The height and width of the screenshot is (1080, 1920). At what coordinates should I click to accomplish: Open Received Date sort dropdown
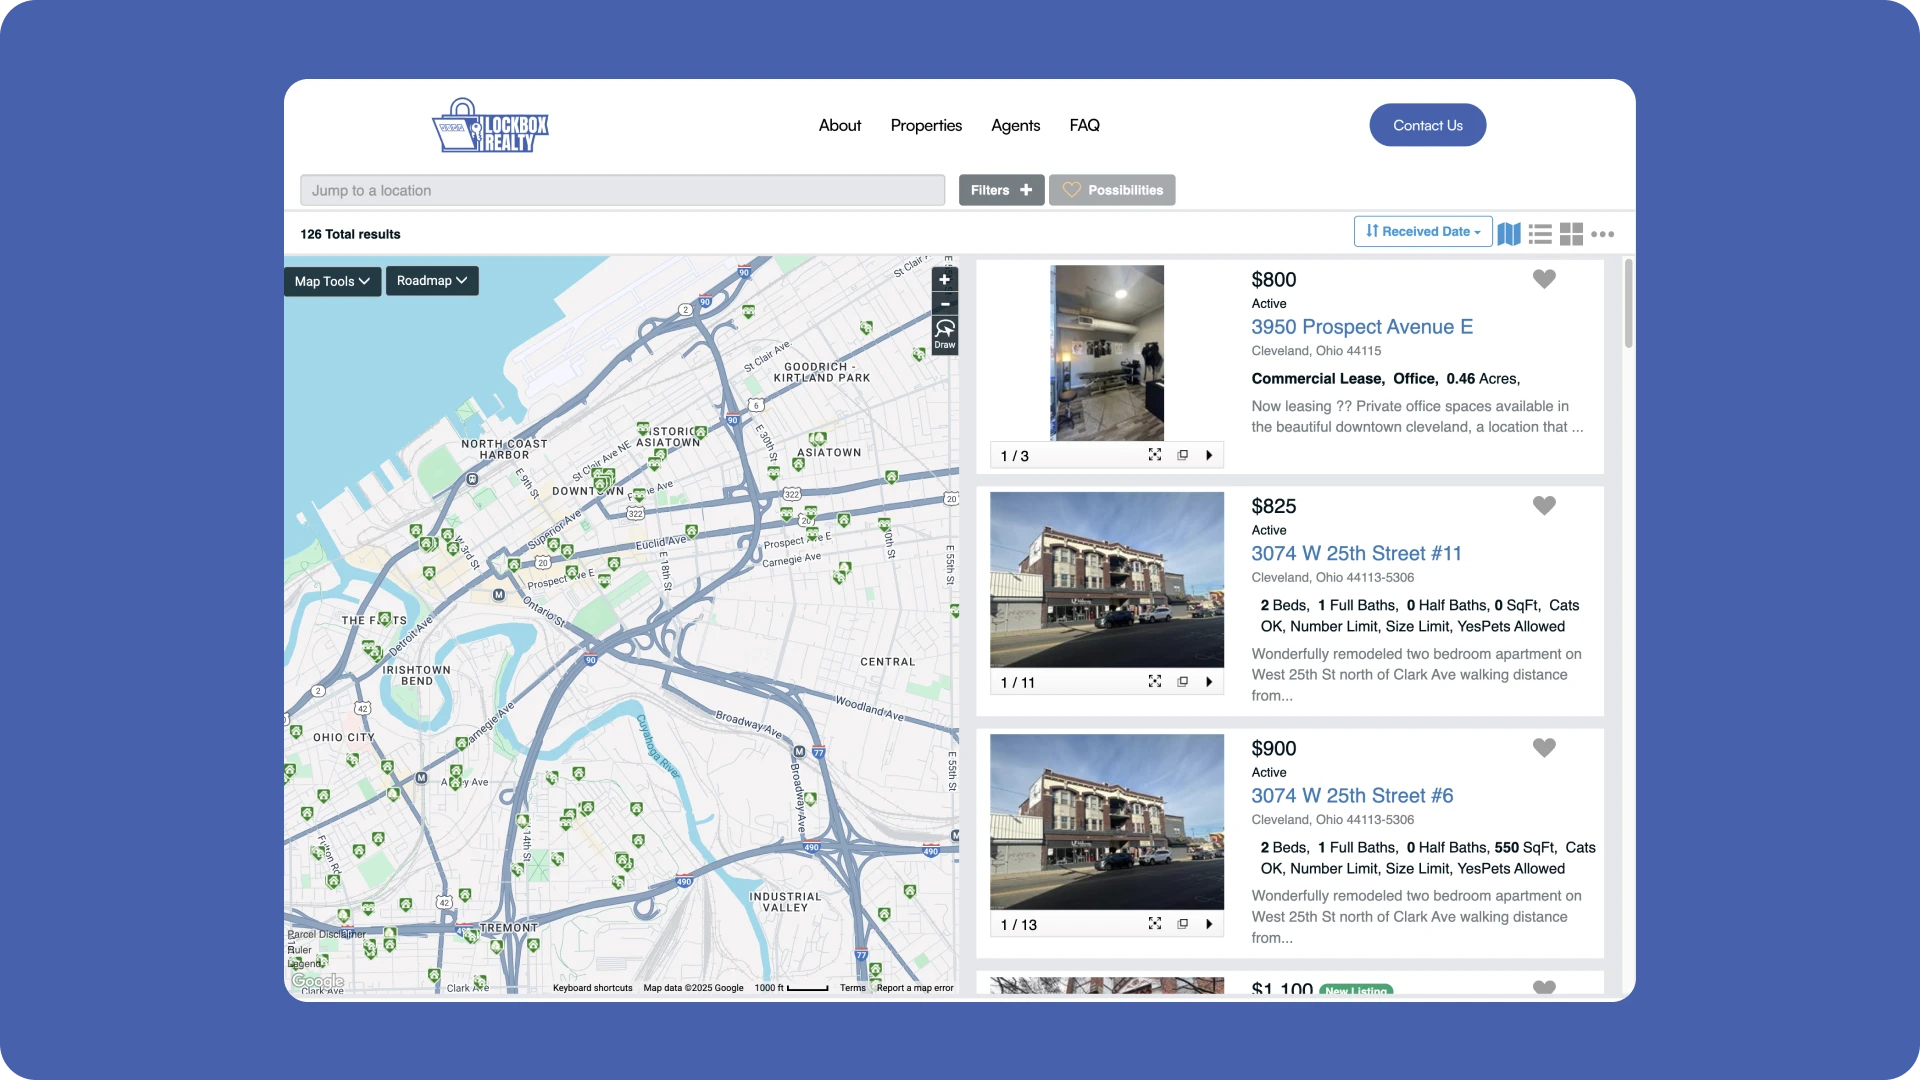(x=1422, y=231)
